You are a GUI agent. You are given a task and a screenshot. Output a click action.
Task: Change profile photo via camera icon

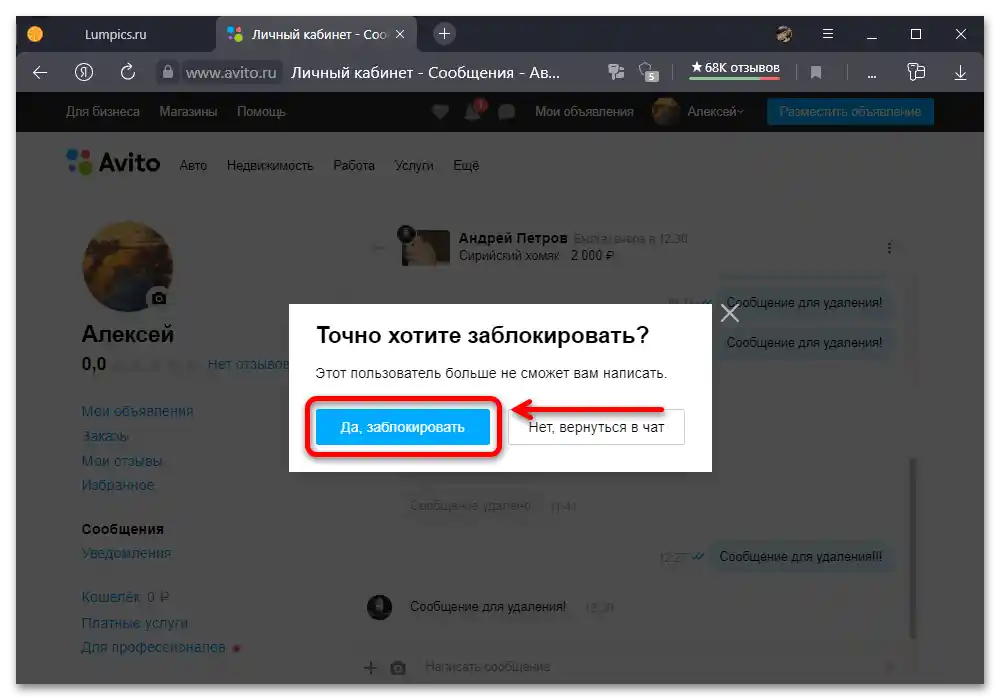click(x=159, y=298)
